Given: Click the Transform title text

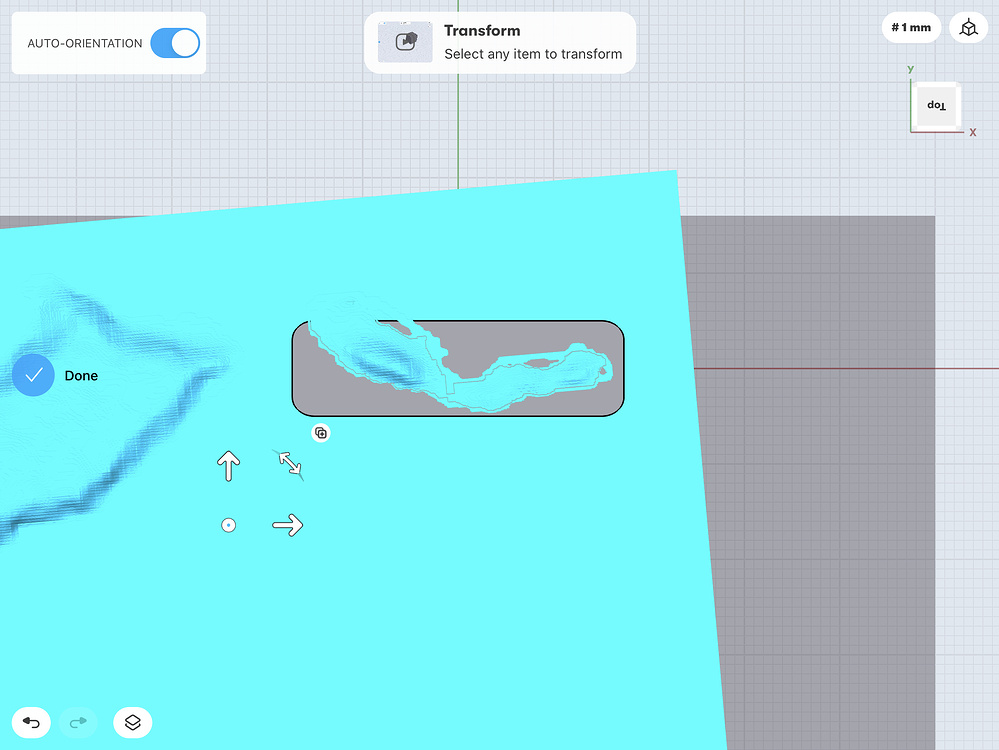Looking at the screenshot, I should pyautogui.click(x=482, y=31).
